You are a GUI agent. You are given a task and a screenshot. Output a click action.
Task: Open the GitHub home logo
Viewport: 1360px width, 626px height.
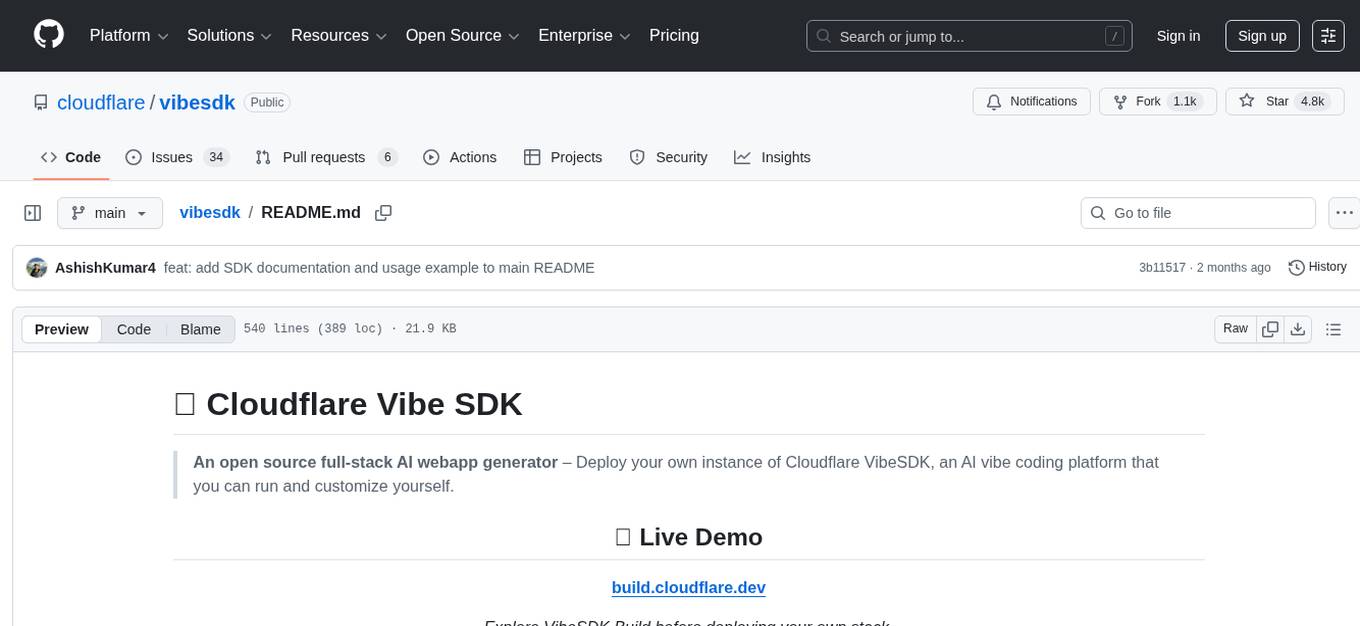tap(48, 35)
